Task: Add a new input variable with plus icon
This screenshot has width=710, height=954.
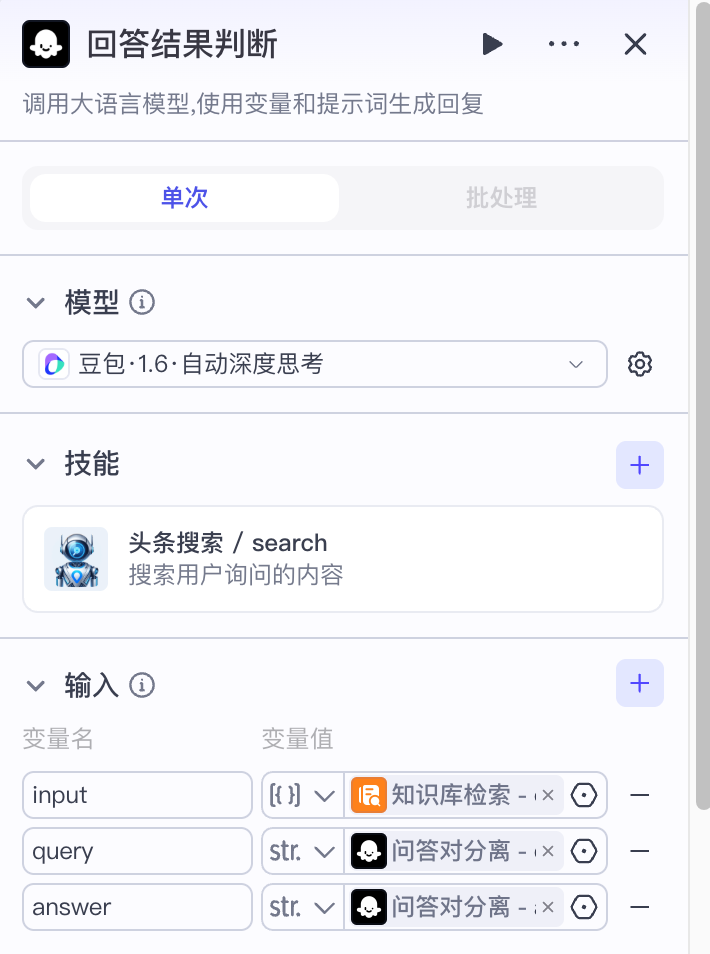Action: [x=640, y=684]
